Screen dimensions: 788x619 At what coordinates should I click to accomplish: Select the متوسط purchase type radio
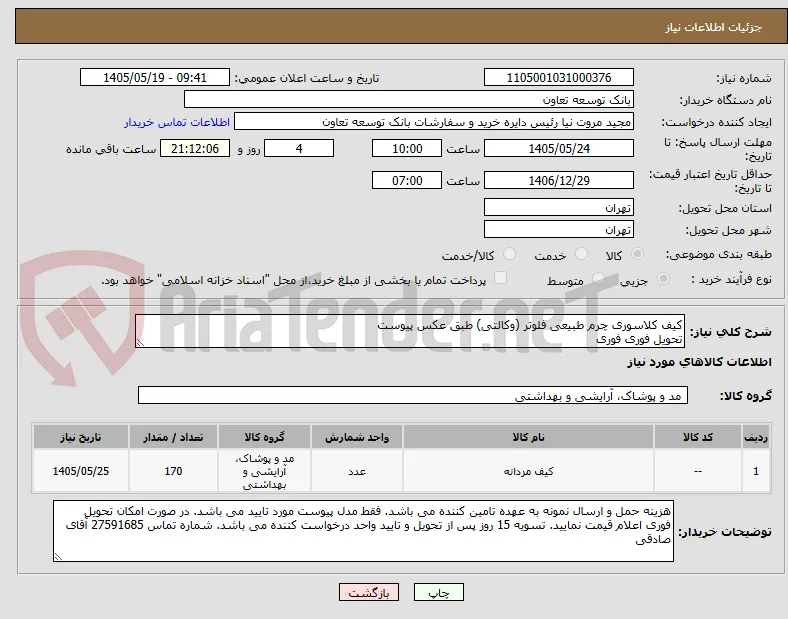[598, 278]
